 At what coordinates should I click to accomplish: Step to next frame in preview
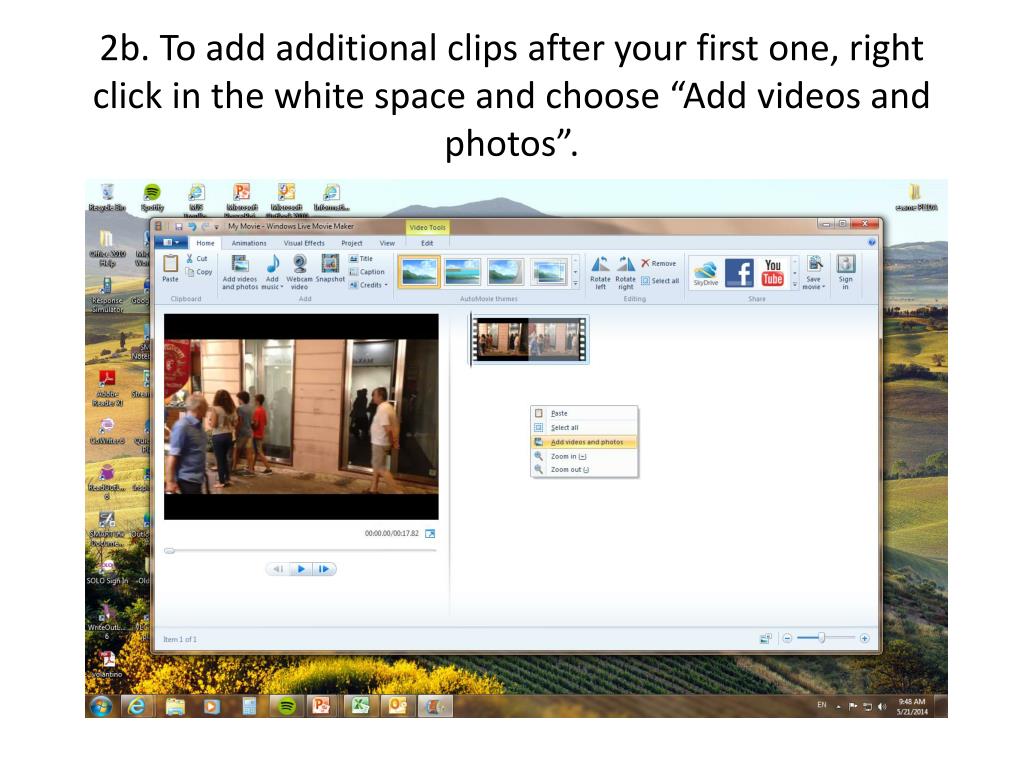324,569
